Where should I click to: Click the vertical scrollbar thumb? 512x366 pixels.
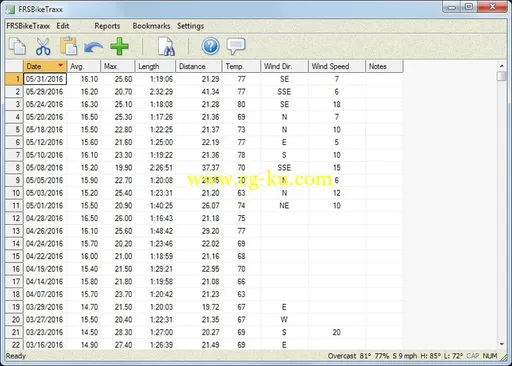click(501, 76)
